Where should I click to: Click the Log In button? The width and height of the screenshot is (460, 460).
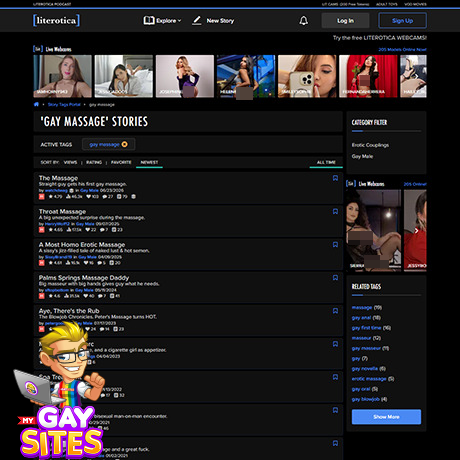345,21
